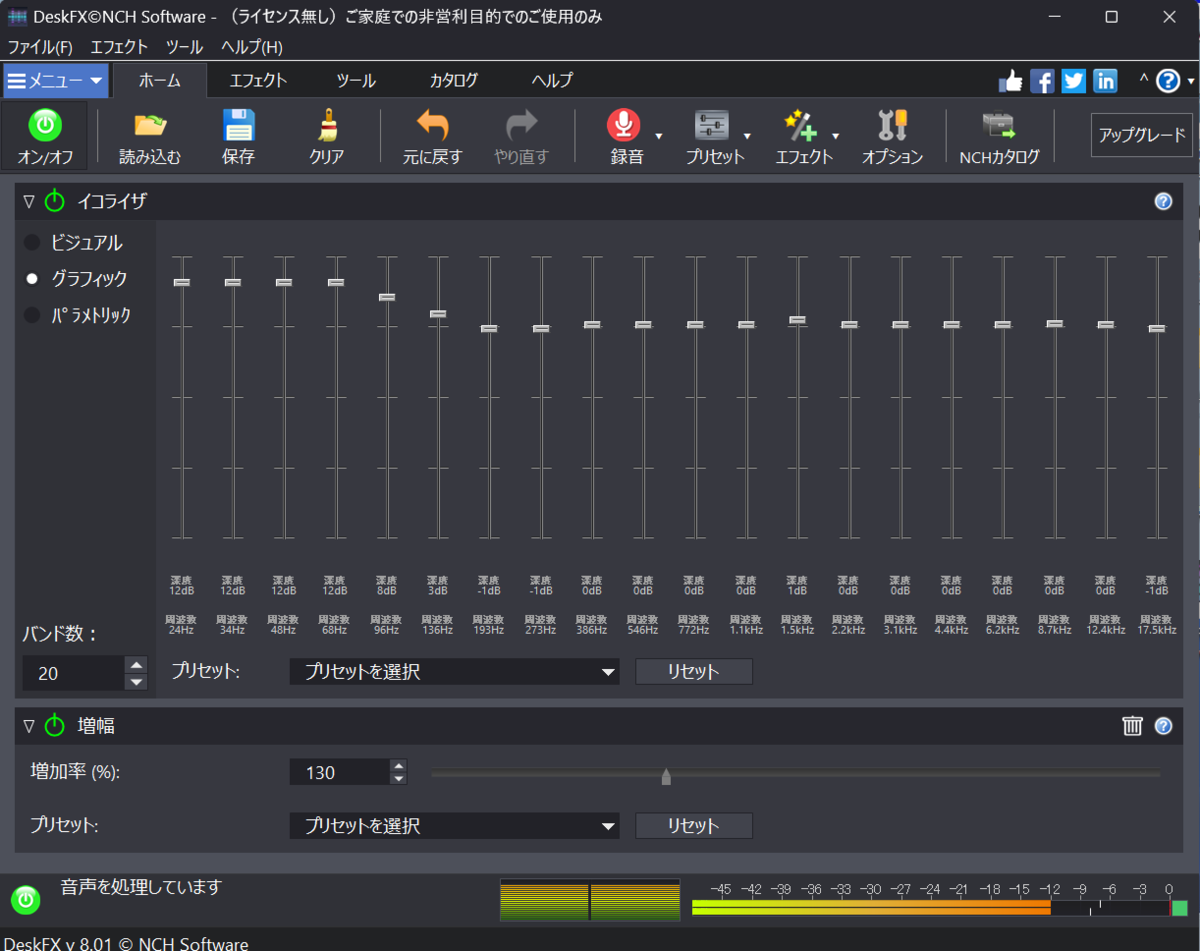1200x951 pixels.
Task: Click the 136Hz equalizer band slider handle
Action: click(438, 314)
